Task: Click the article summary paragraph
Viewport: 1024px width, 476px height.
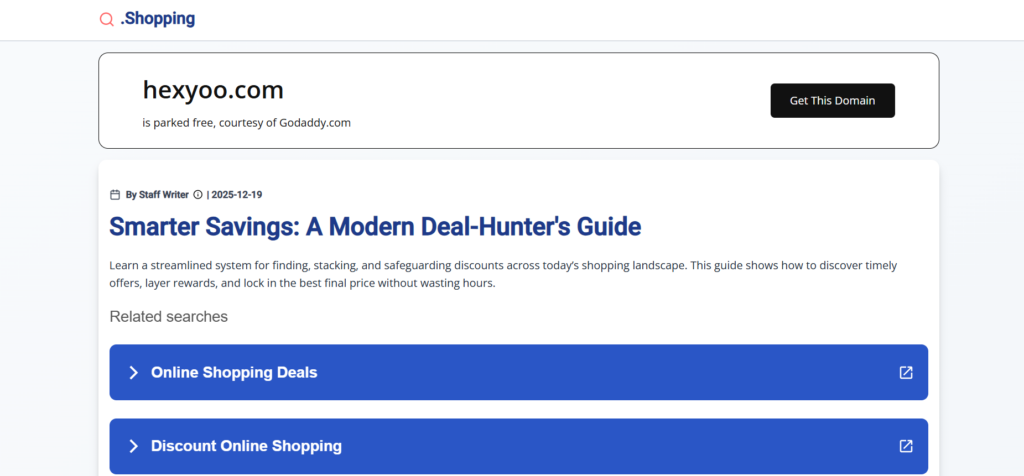Action: click(503, 274)
